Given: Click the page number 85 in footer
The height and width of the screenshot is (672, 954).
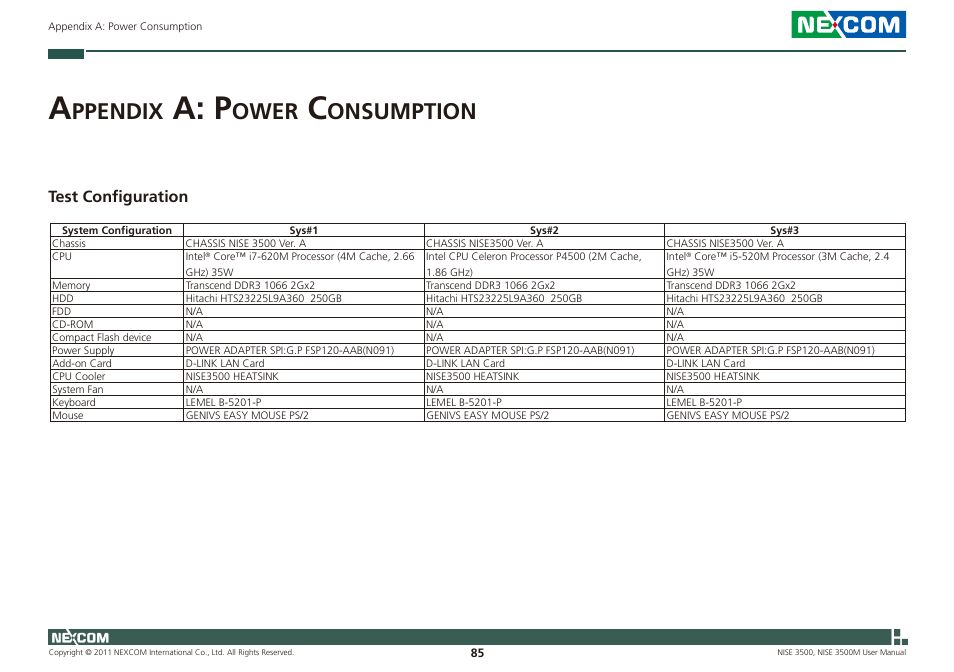Looking at the screenshot, I should coord(477,653).
